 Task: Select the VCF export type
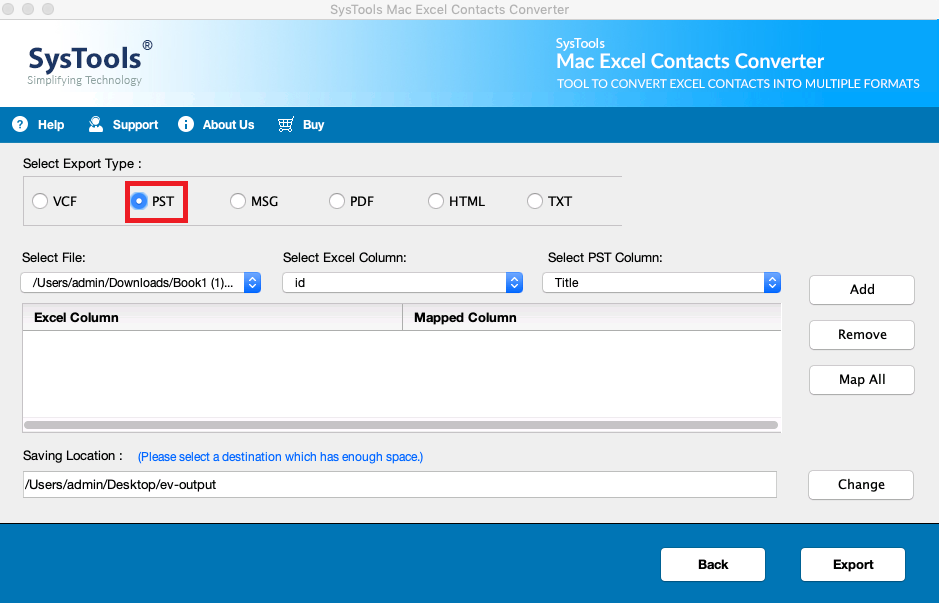click(x=40, y=201)
